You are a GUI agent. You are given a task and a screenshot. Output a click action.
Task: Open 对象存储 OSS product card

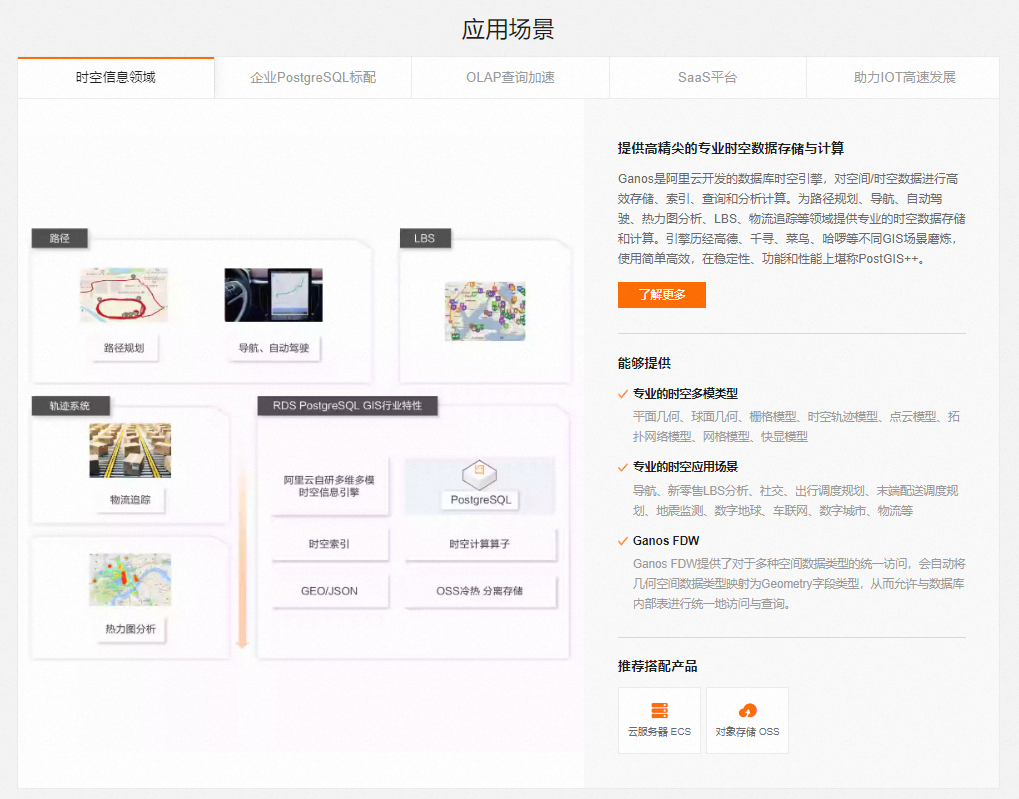[747, 720]
